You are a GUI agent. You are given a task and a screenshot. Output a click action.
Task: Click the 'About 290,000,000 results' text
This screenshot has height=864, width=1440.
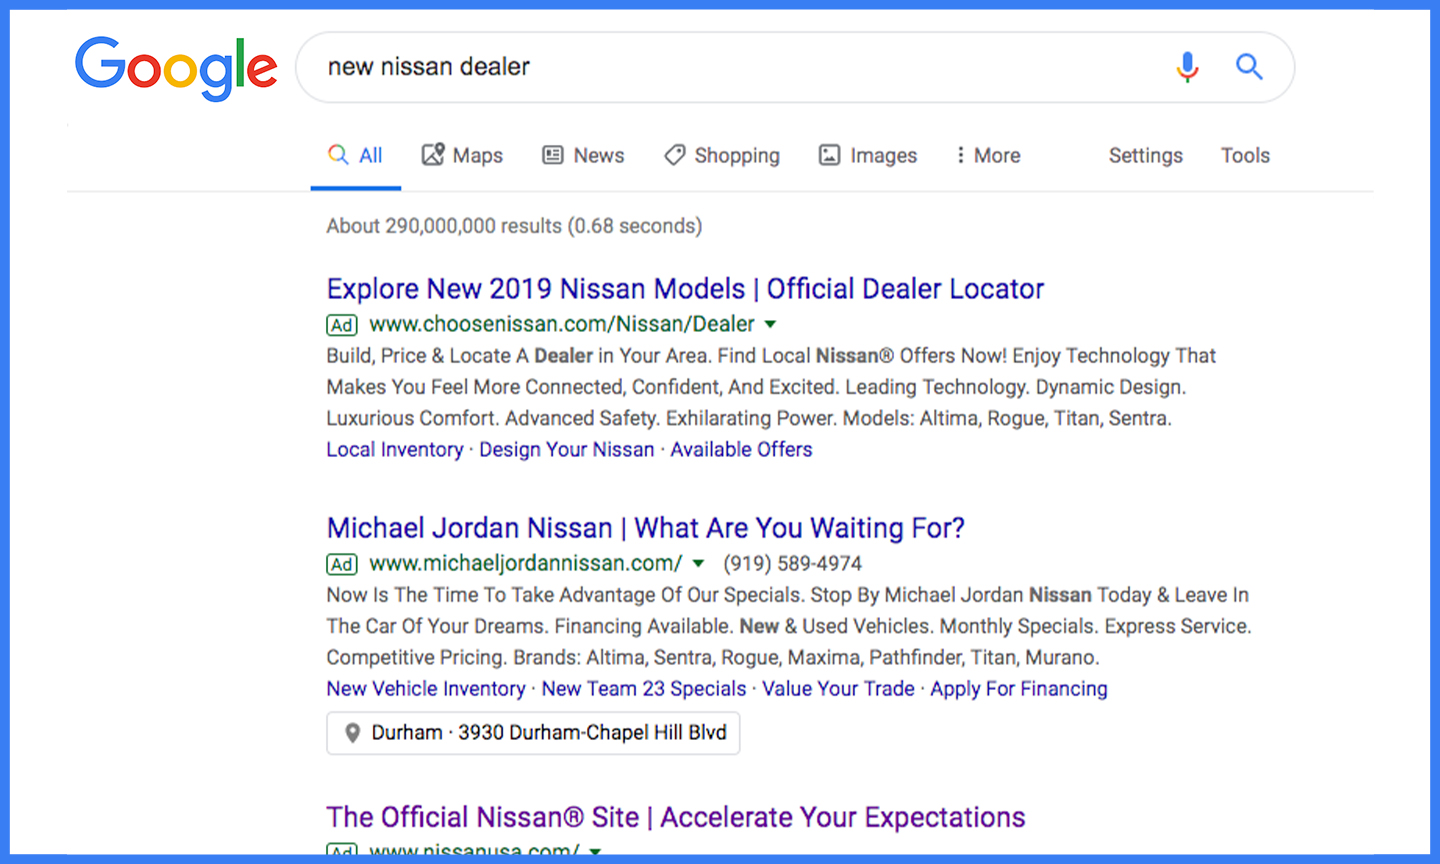514,226
